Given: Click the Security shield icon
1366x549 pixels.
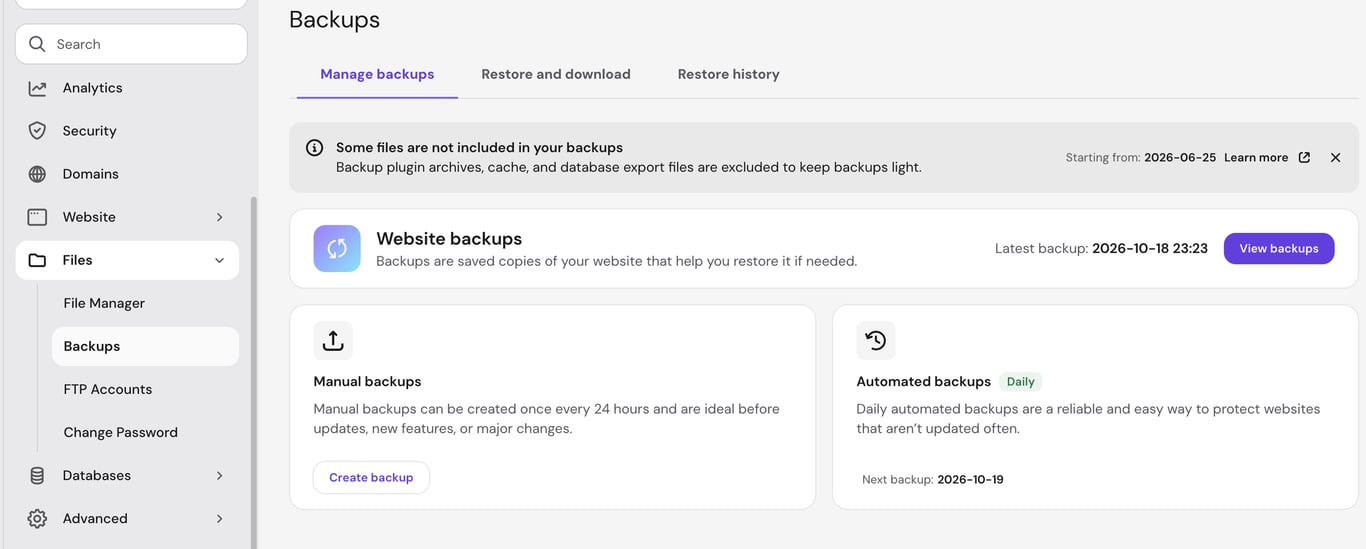Looking at the screenshot, I should (37, 131).
